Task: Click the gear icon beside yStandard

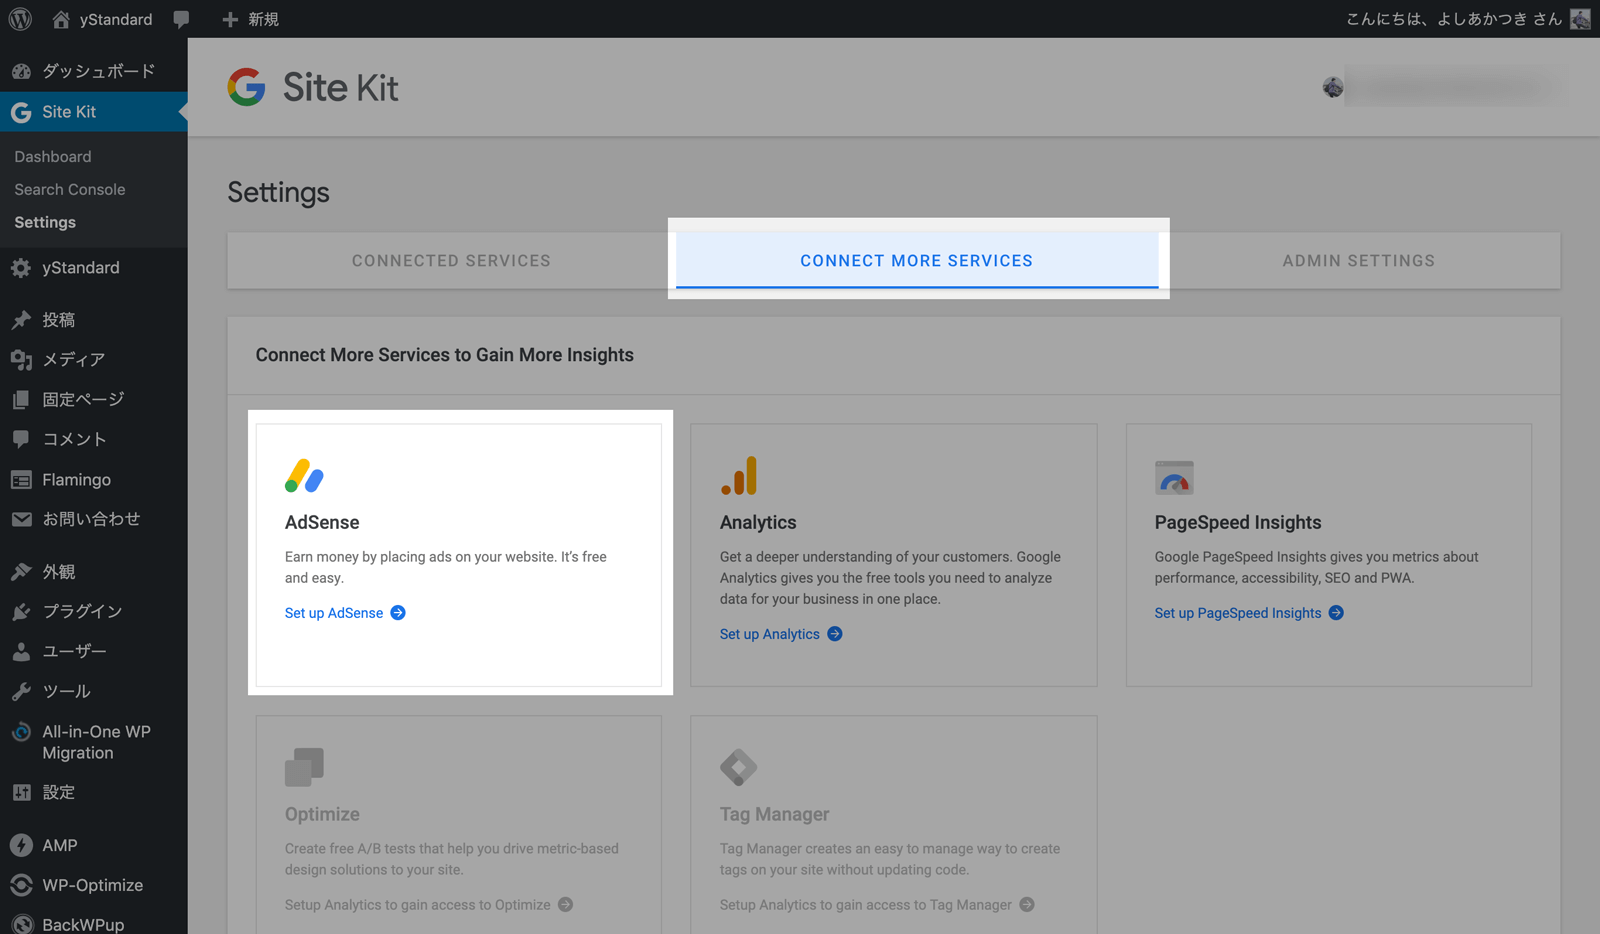Action: pos(21,268)
